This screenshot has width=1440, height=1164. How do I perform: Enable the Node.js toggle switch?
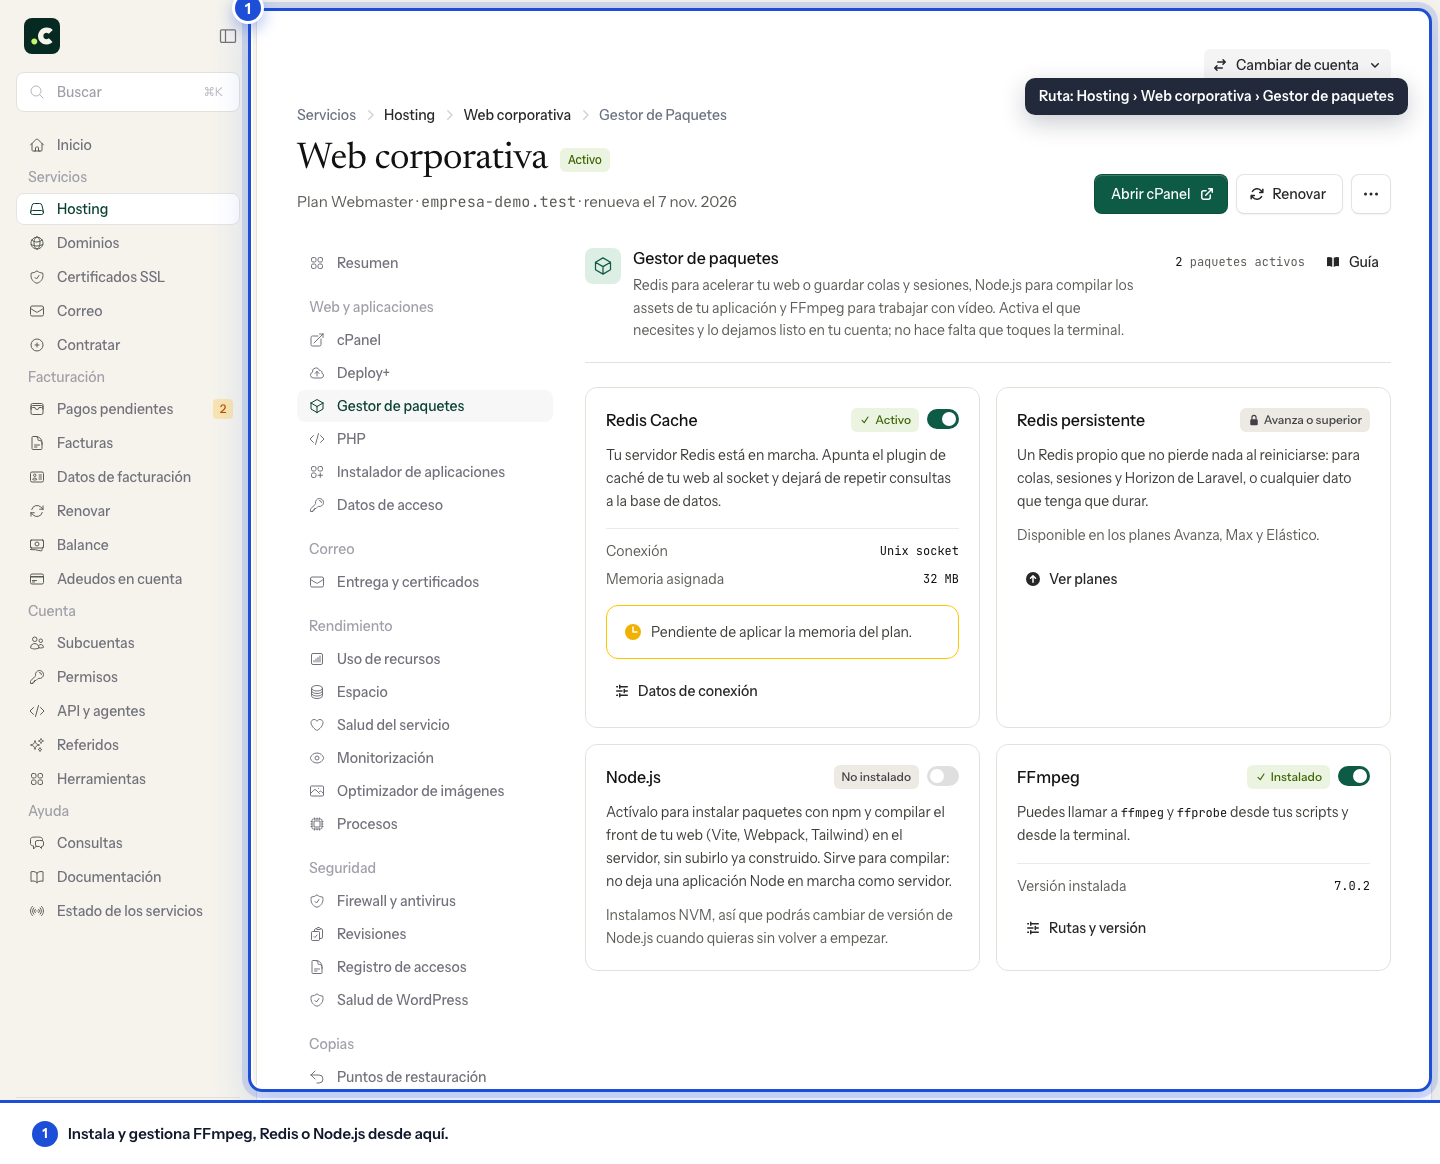[x=943, y=776]
